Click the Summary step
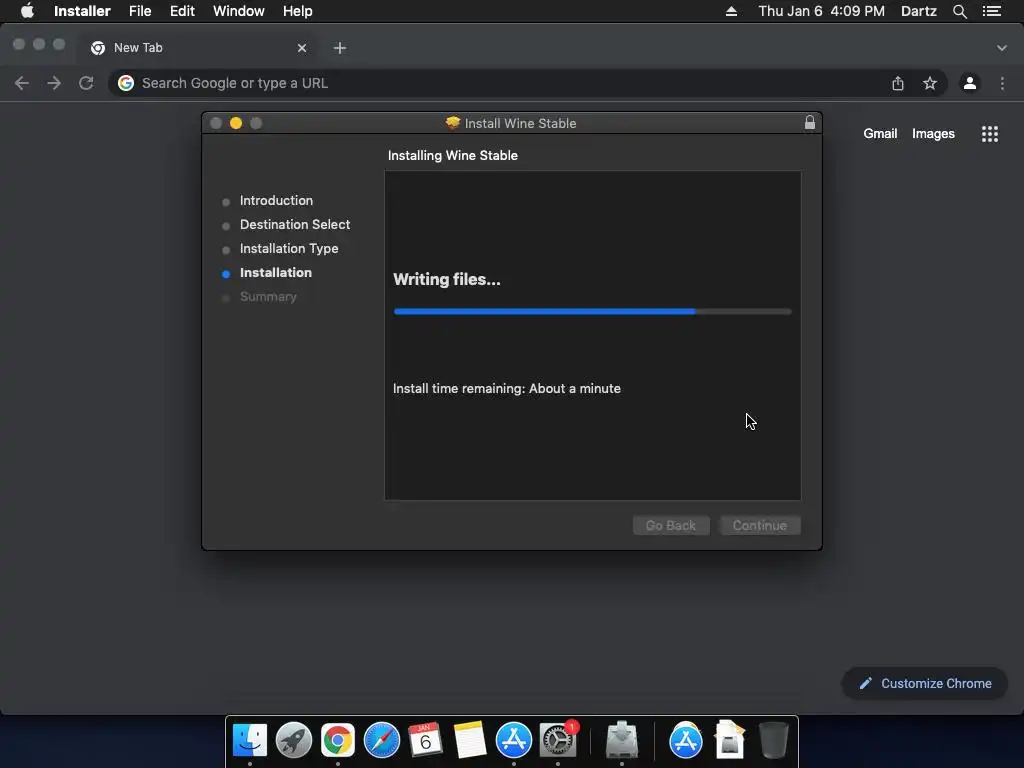 point(268,296)
